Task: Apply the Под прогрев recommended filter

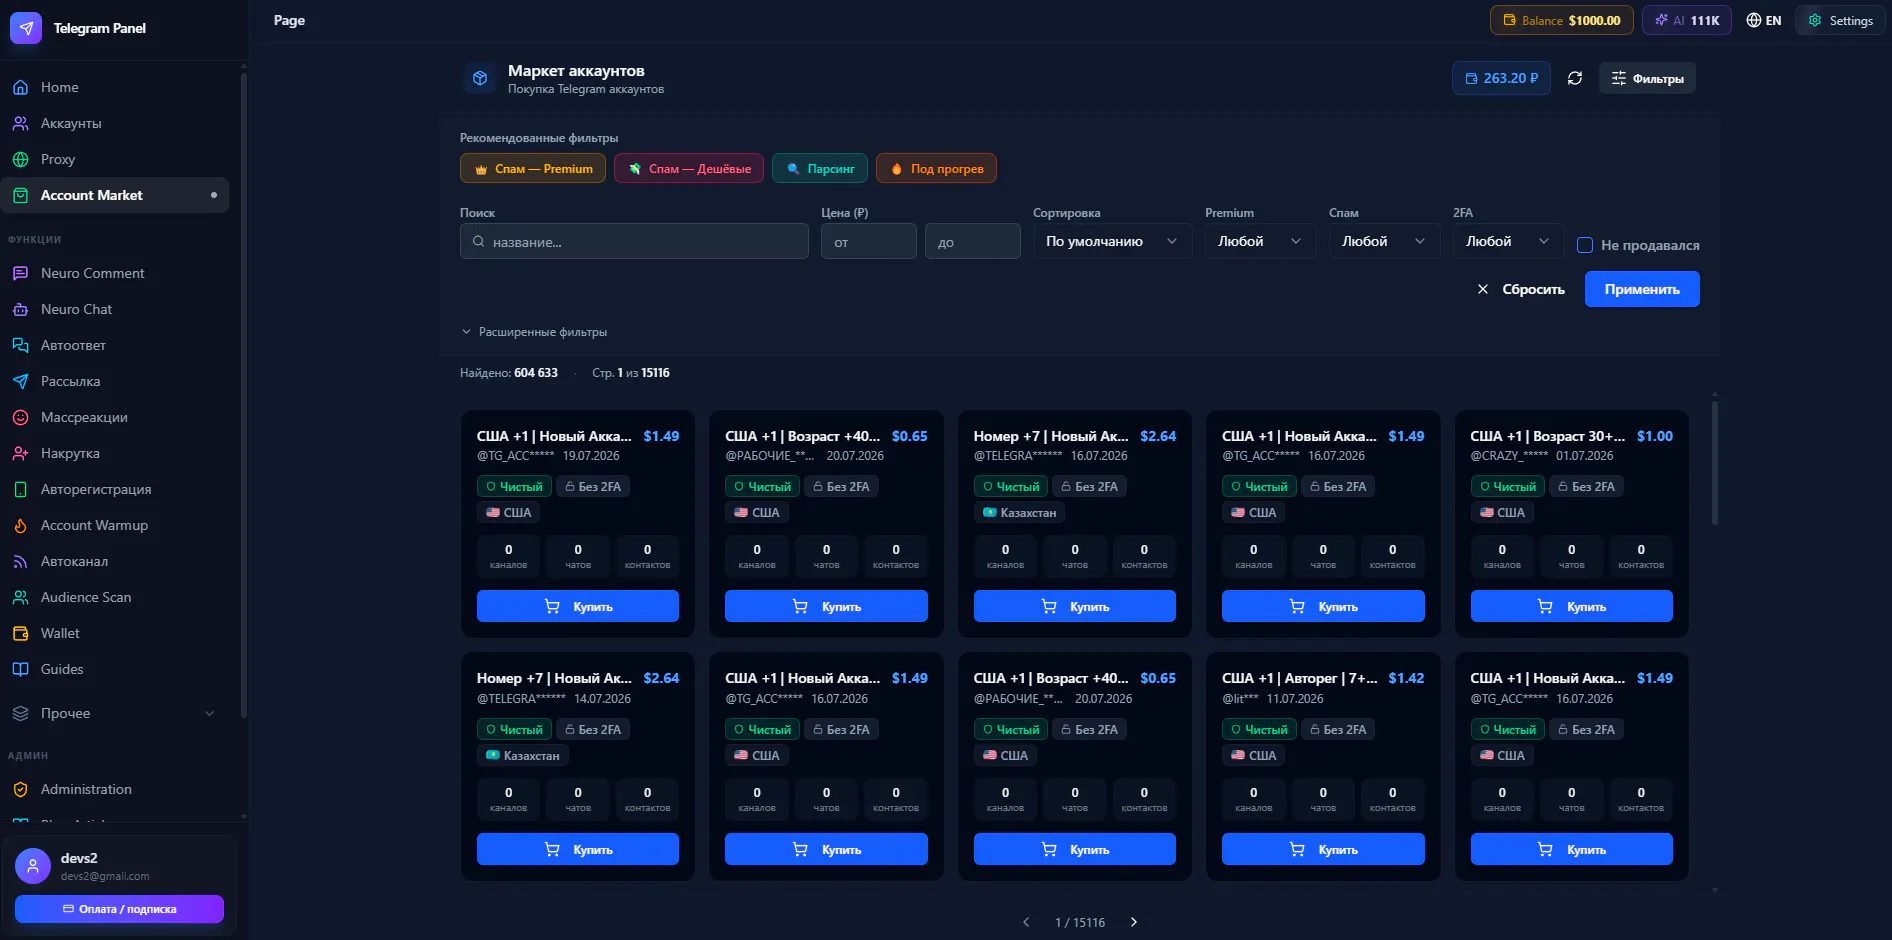Action: [x=936, y=168]
